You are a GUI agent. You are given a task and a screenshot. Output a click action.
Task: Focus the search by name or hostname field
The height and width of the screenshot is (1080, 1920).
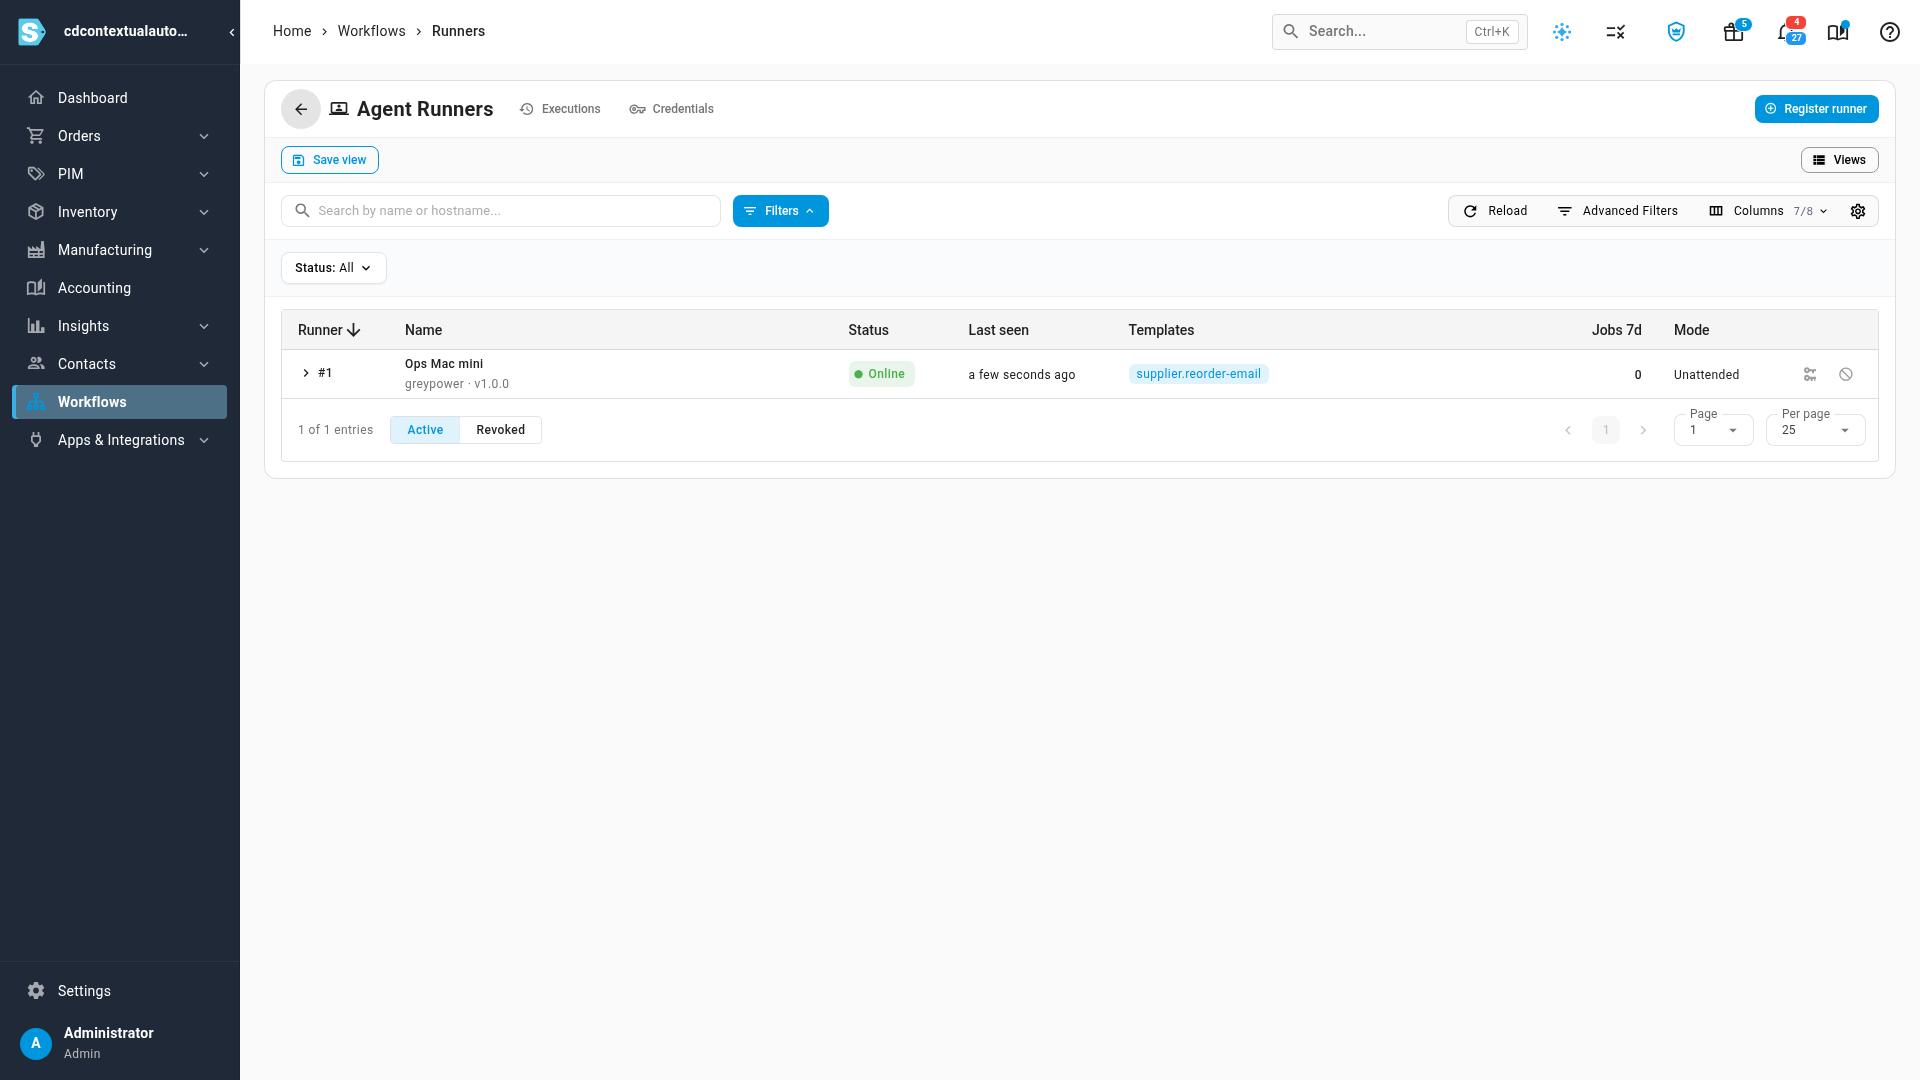click(x=501, y=211)
